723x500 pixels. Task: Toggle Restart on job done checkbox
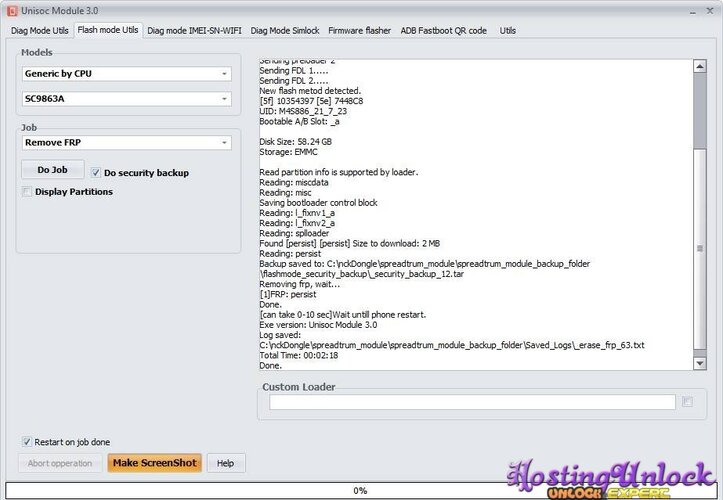click(x=27, y=442)
